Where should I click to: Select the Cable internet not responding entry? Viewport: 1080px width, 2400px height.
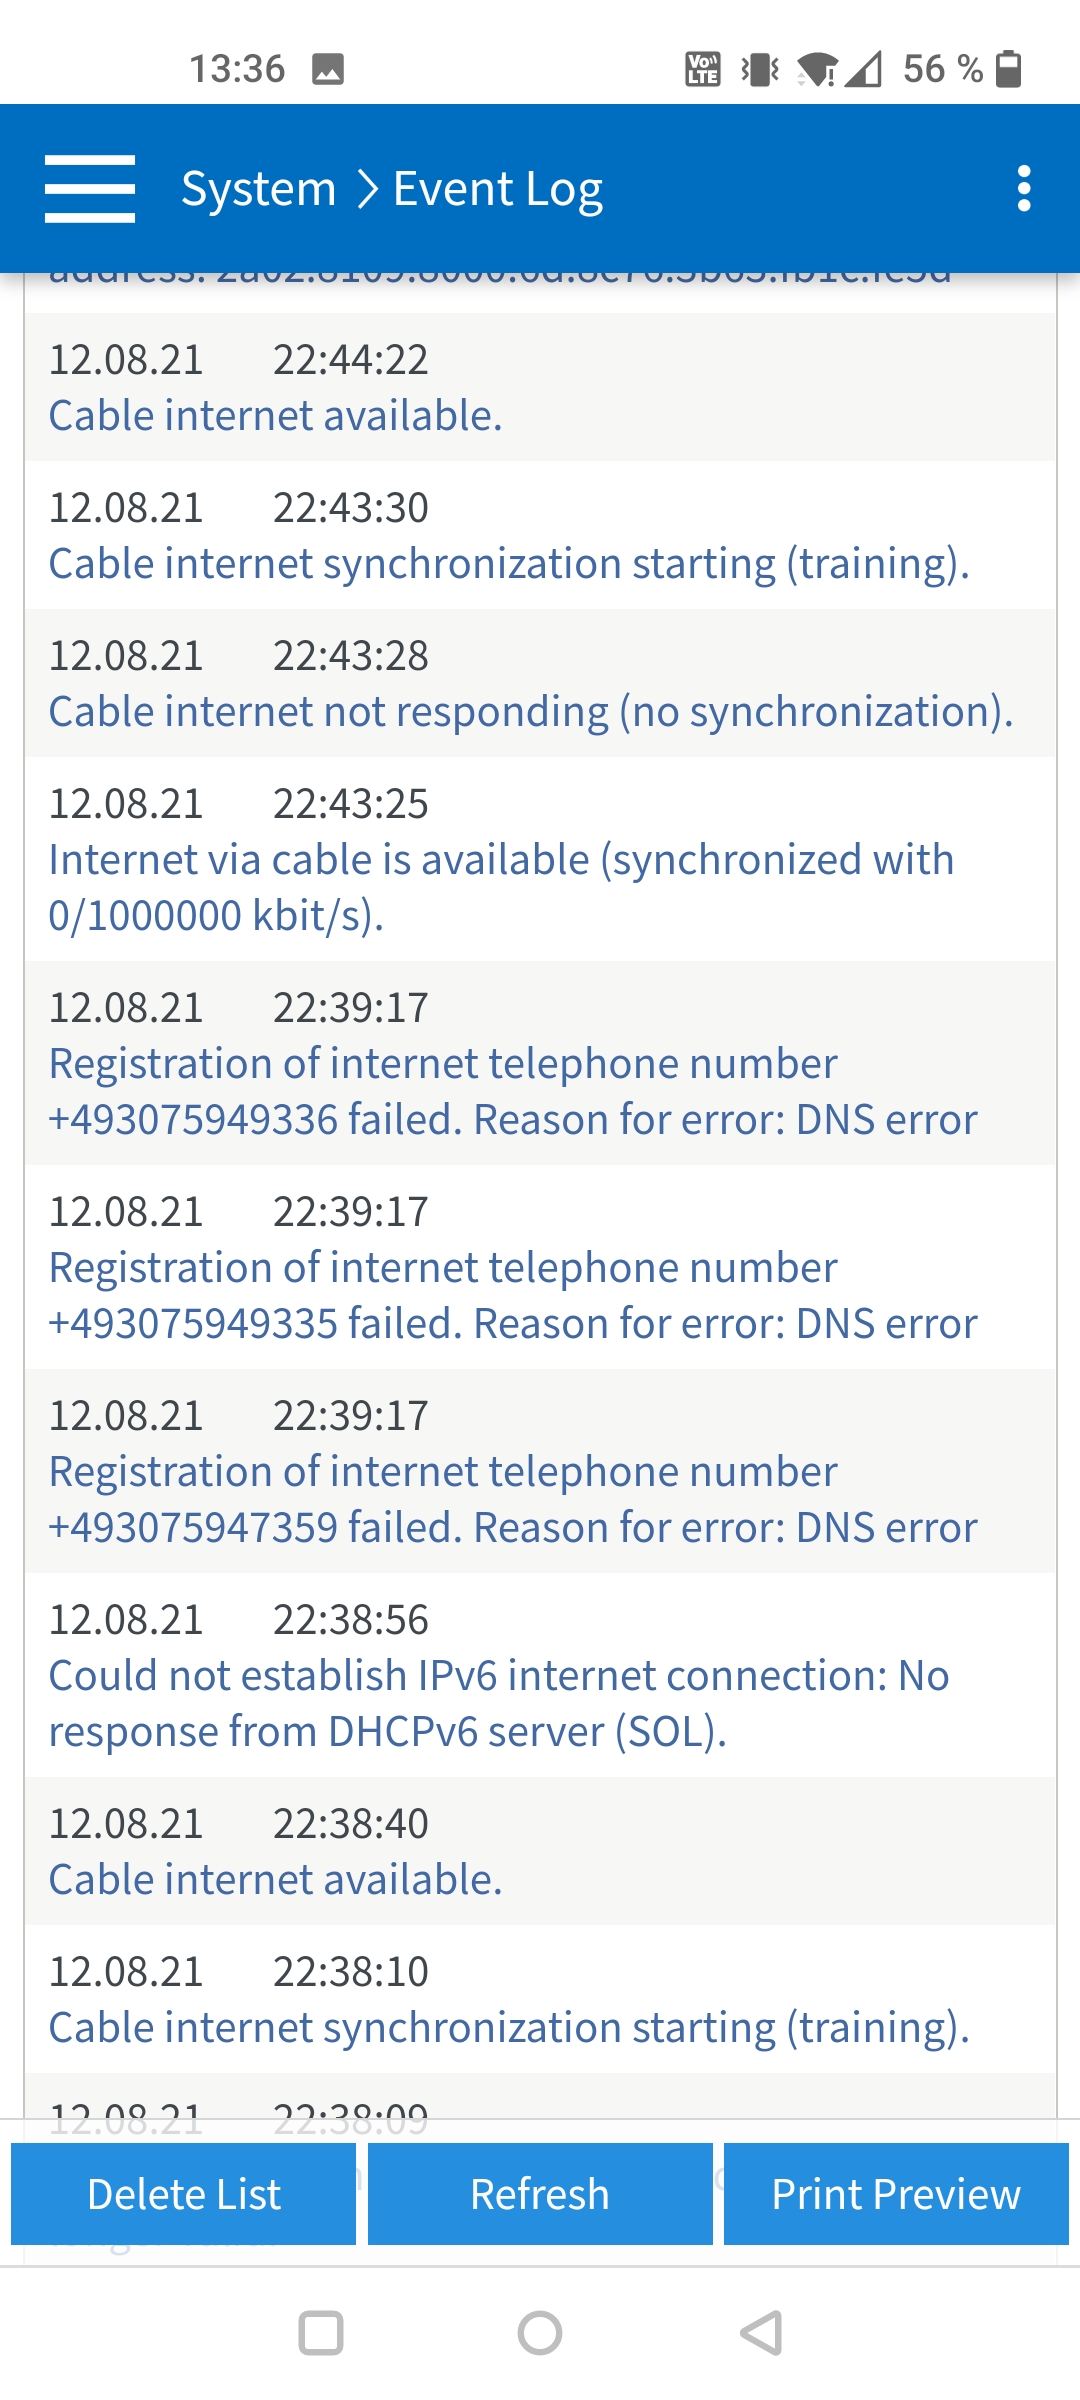[540, 683]
